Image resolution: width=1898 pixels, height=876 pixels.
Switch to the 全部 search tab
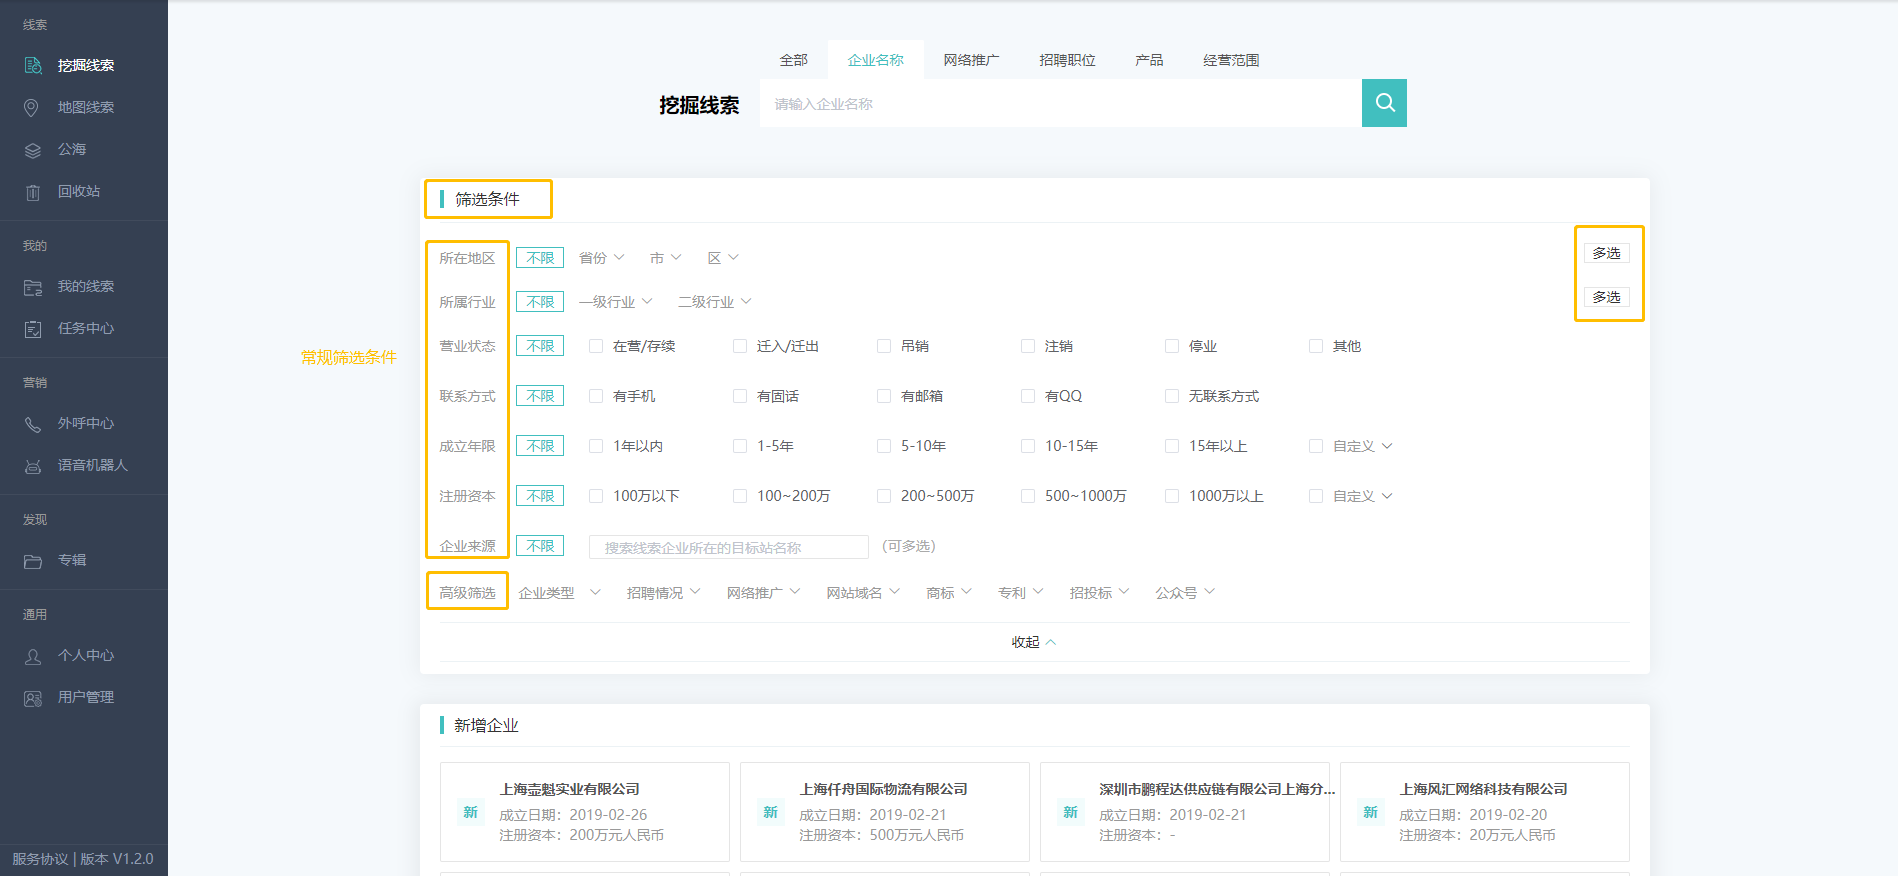click(x=794, y=60)
